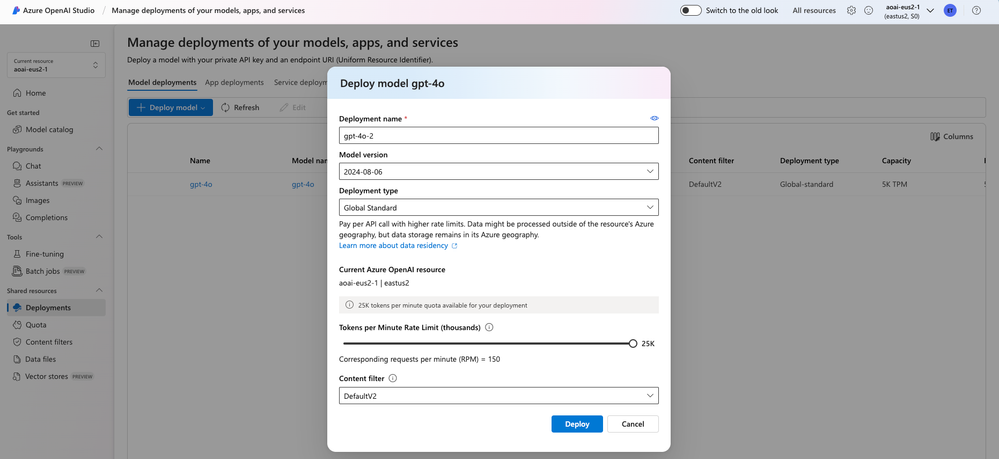The image size is (999, 459).
Task: Click the Global-standard cell in table
Action: pos(806,184)
